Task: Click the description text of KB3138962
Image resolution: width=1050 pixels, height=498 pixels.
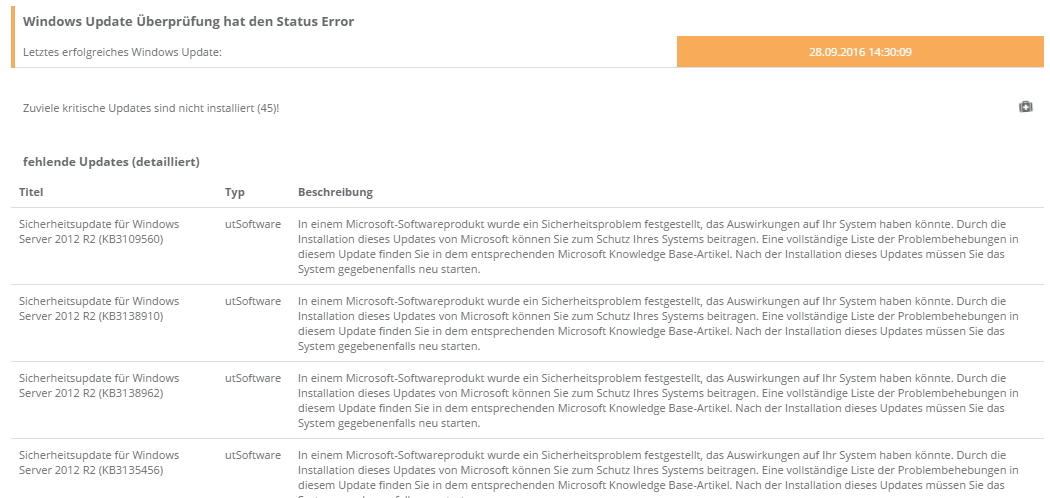Action: pyautogui.click(x=658, y=400)
